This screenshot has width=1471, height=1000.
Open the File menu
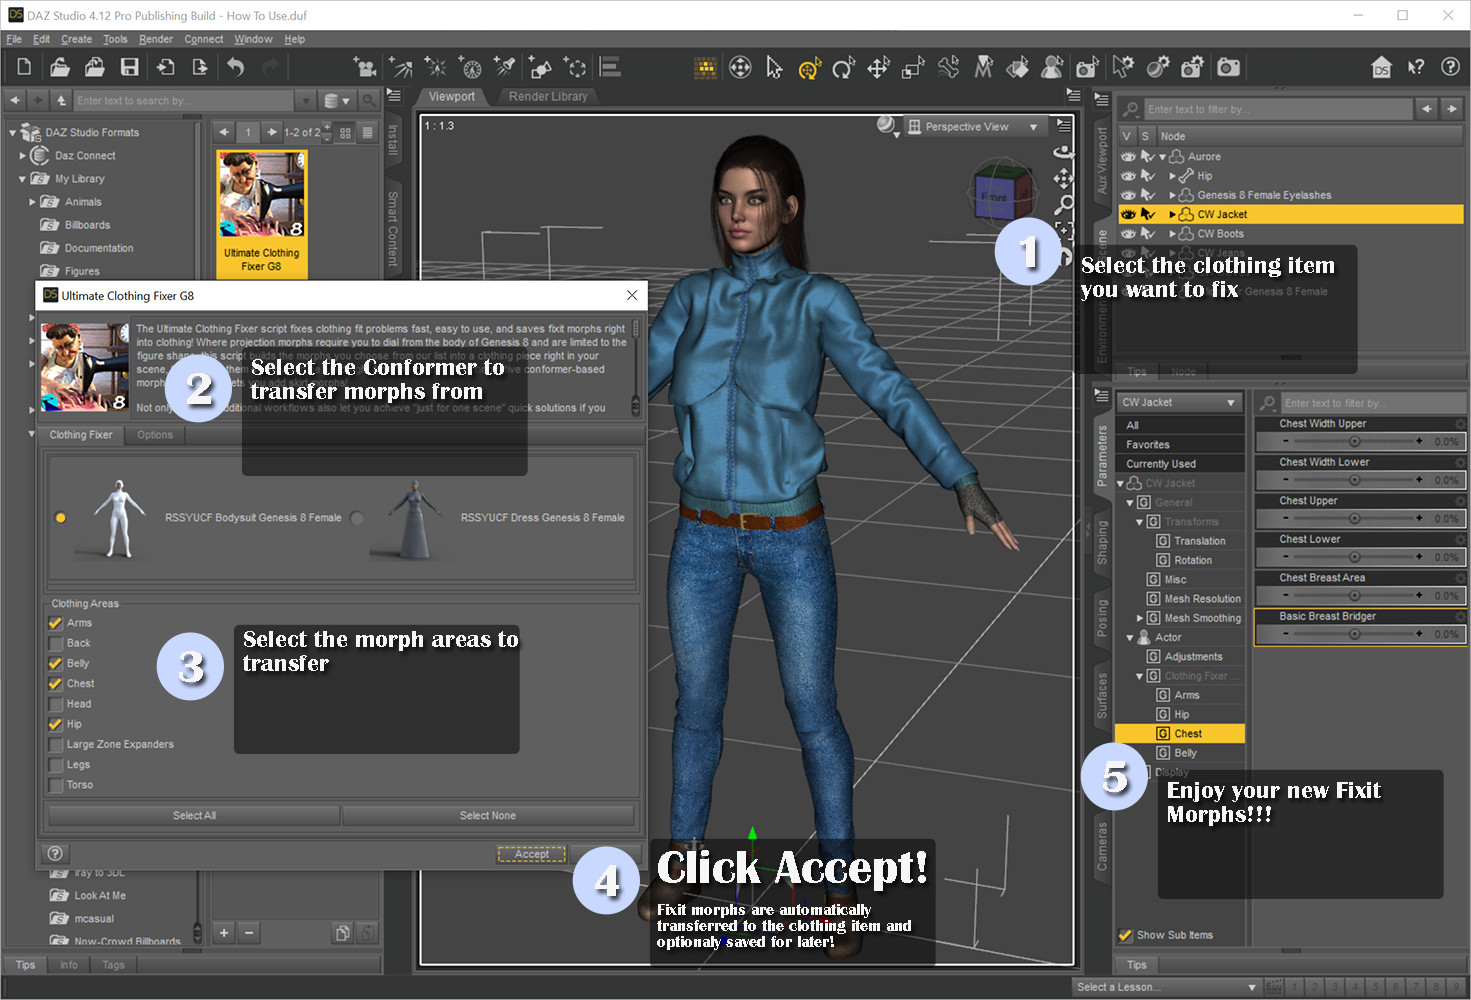tap(14, 39)
